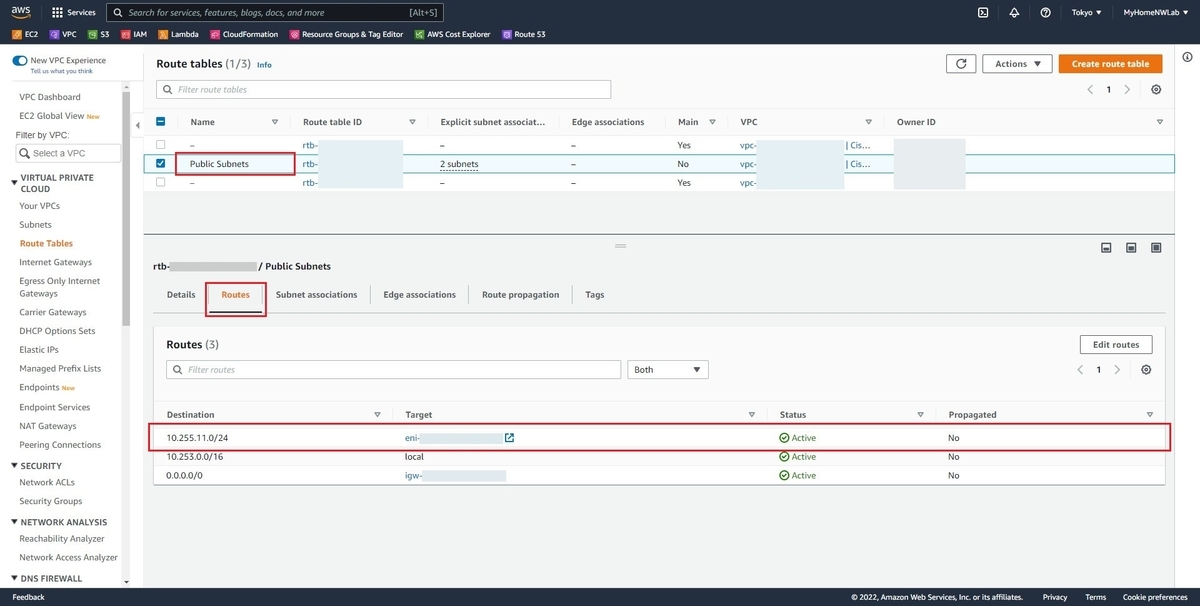Open VPC bookmark shortcut

click(62, 34)
